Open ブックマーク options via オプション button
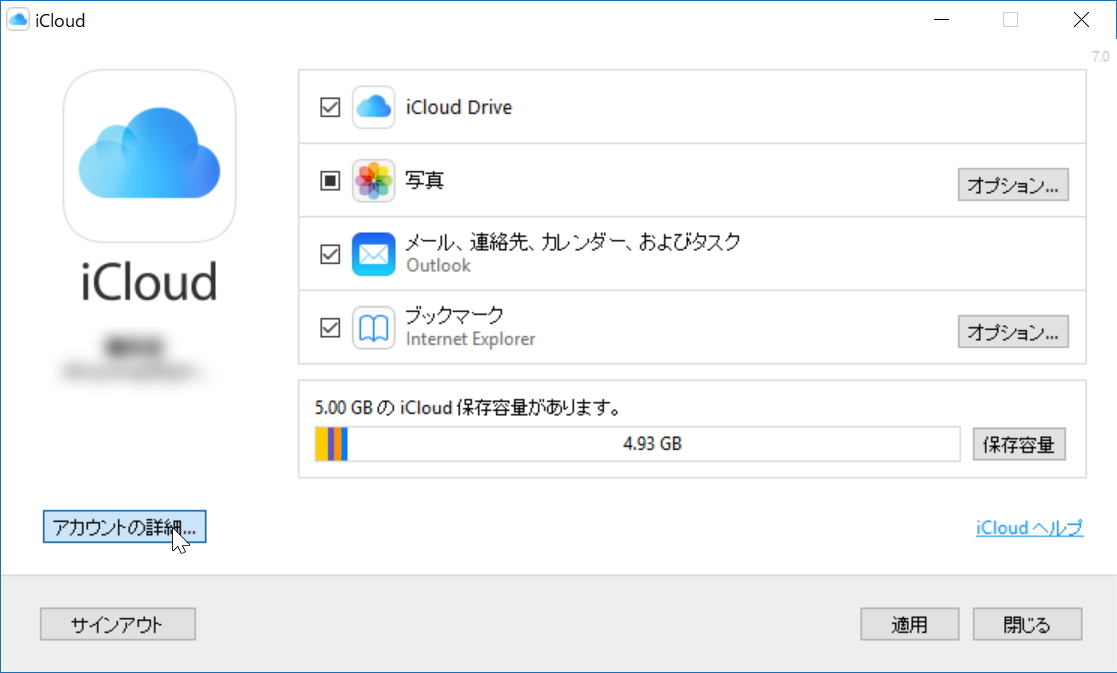 click(1013, 331)
